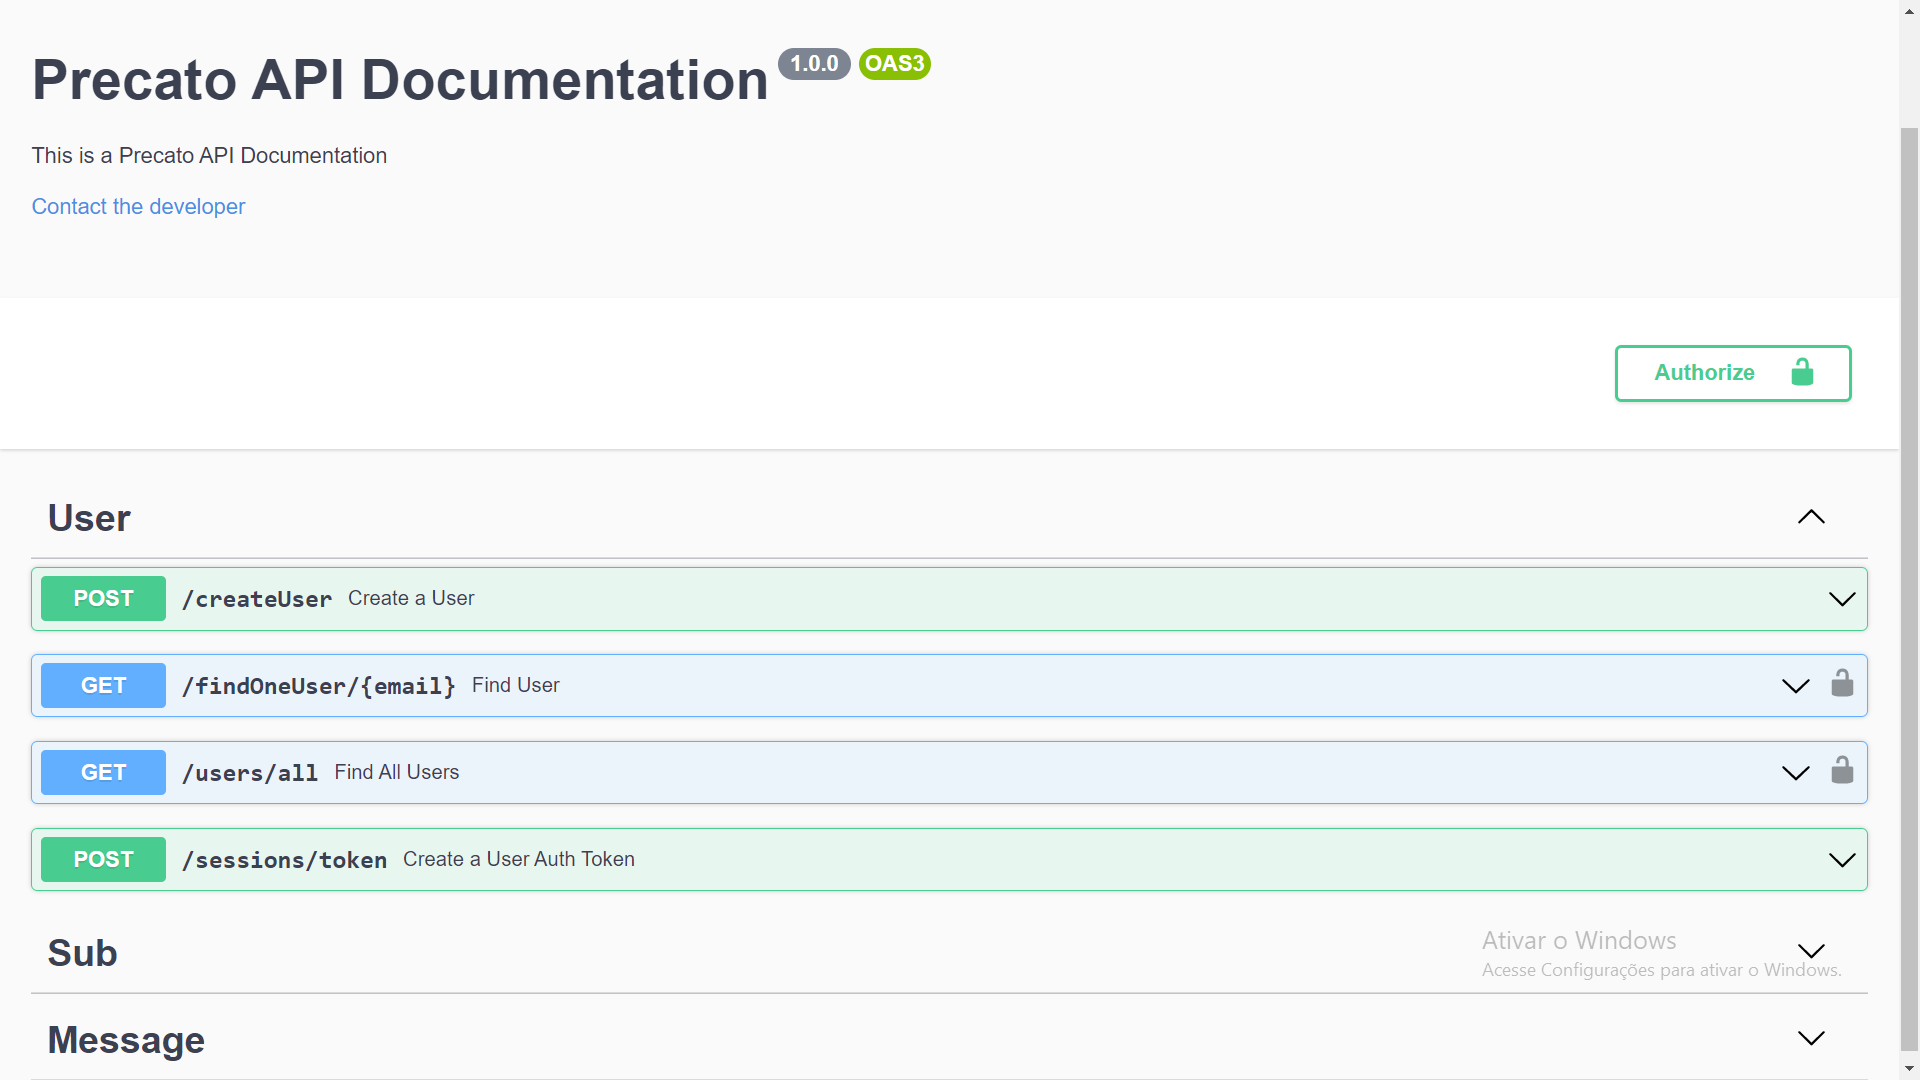Screen dimensions: 1920x1080
Task: Collapse the User section chevron
Action: click(x=1811, y=518)
